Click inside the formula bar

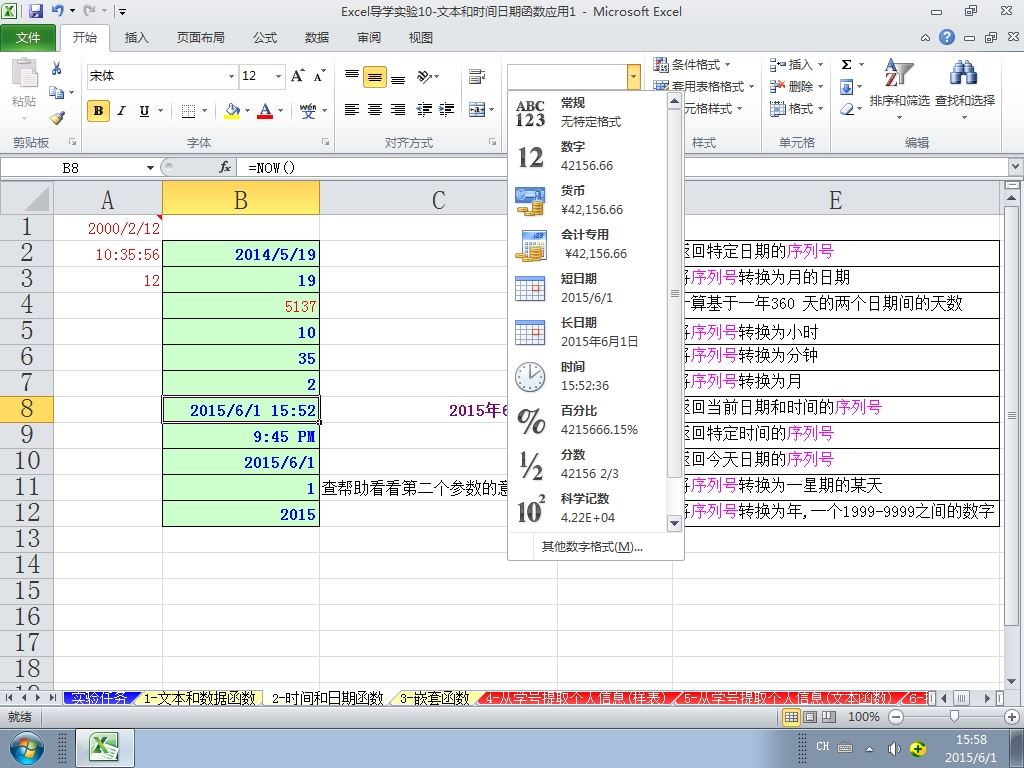pyautogui.click(x=624, y=168)
